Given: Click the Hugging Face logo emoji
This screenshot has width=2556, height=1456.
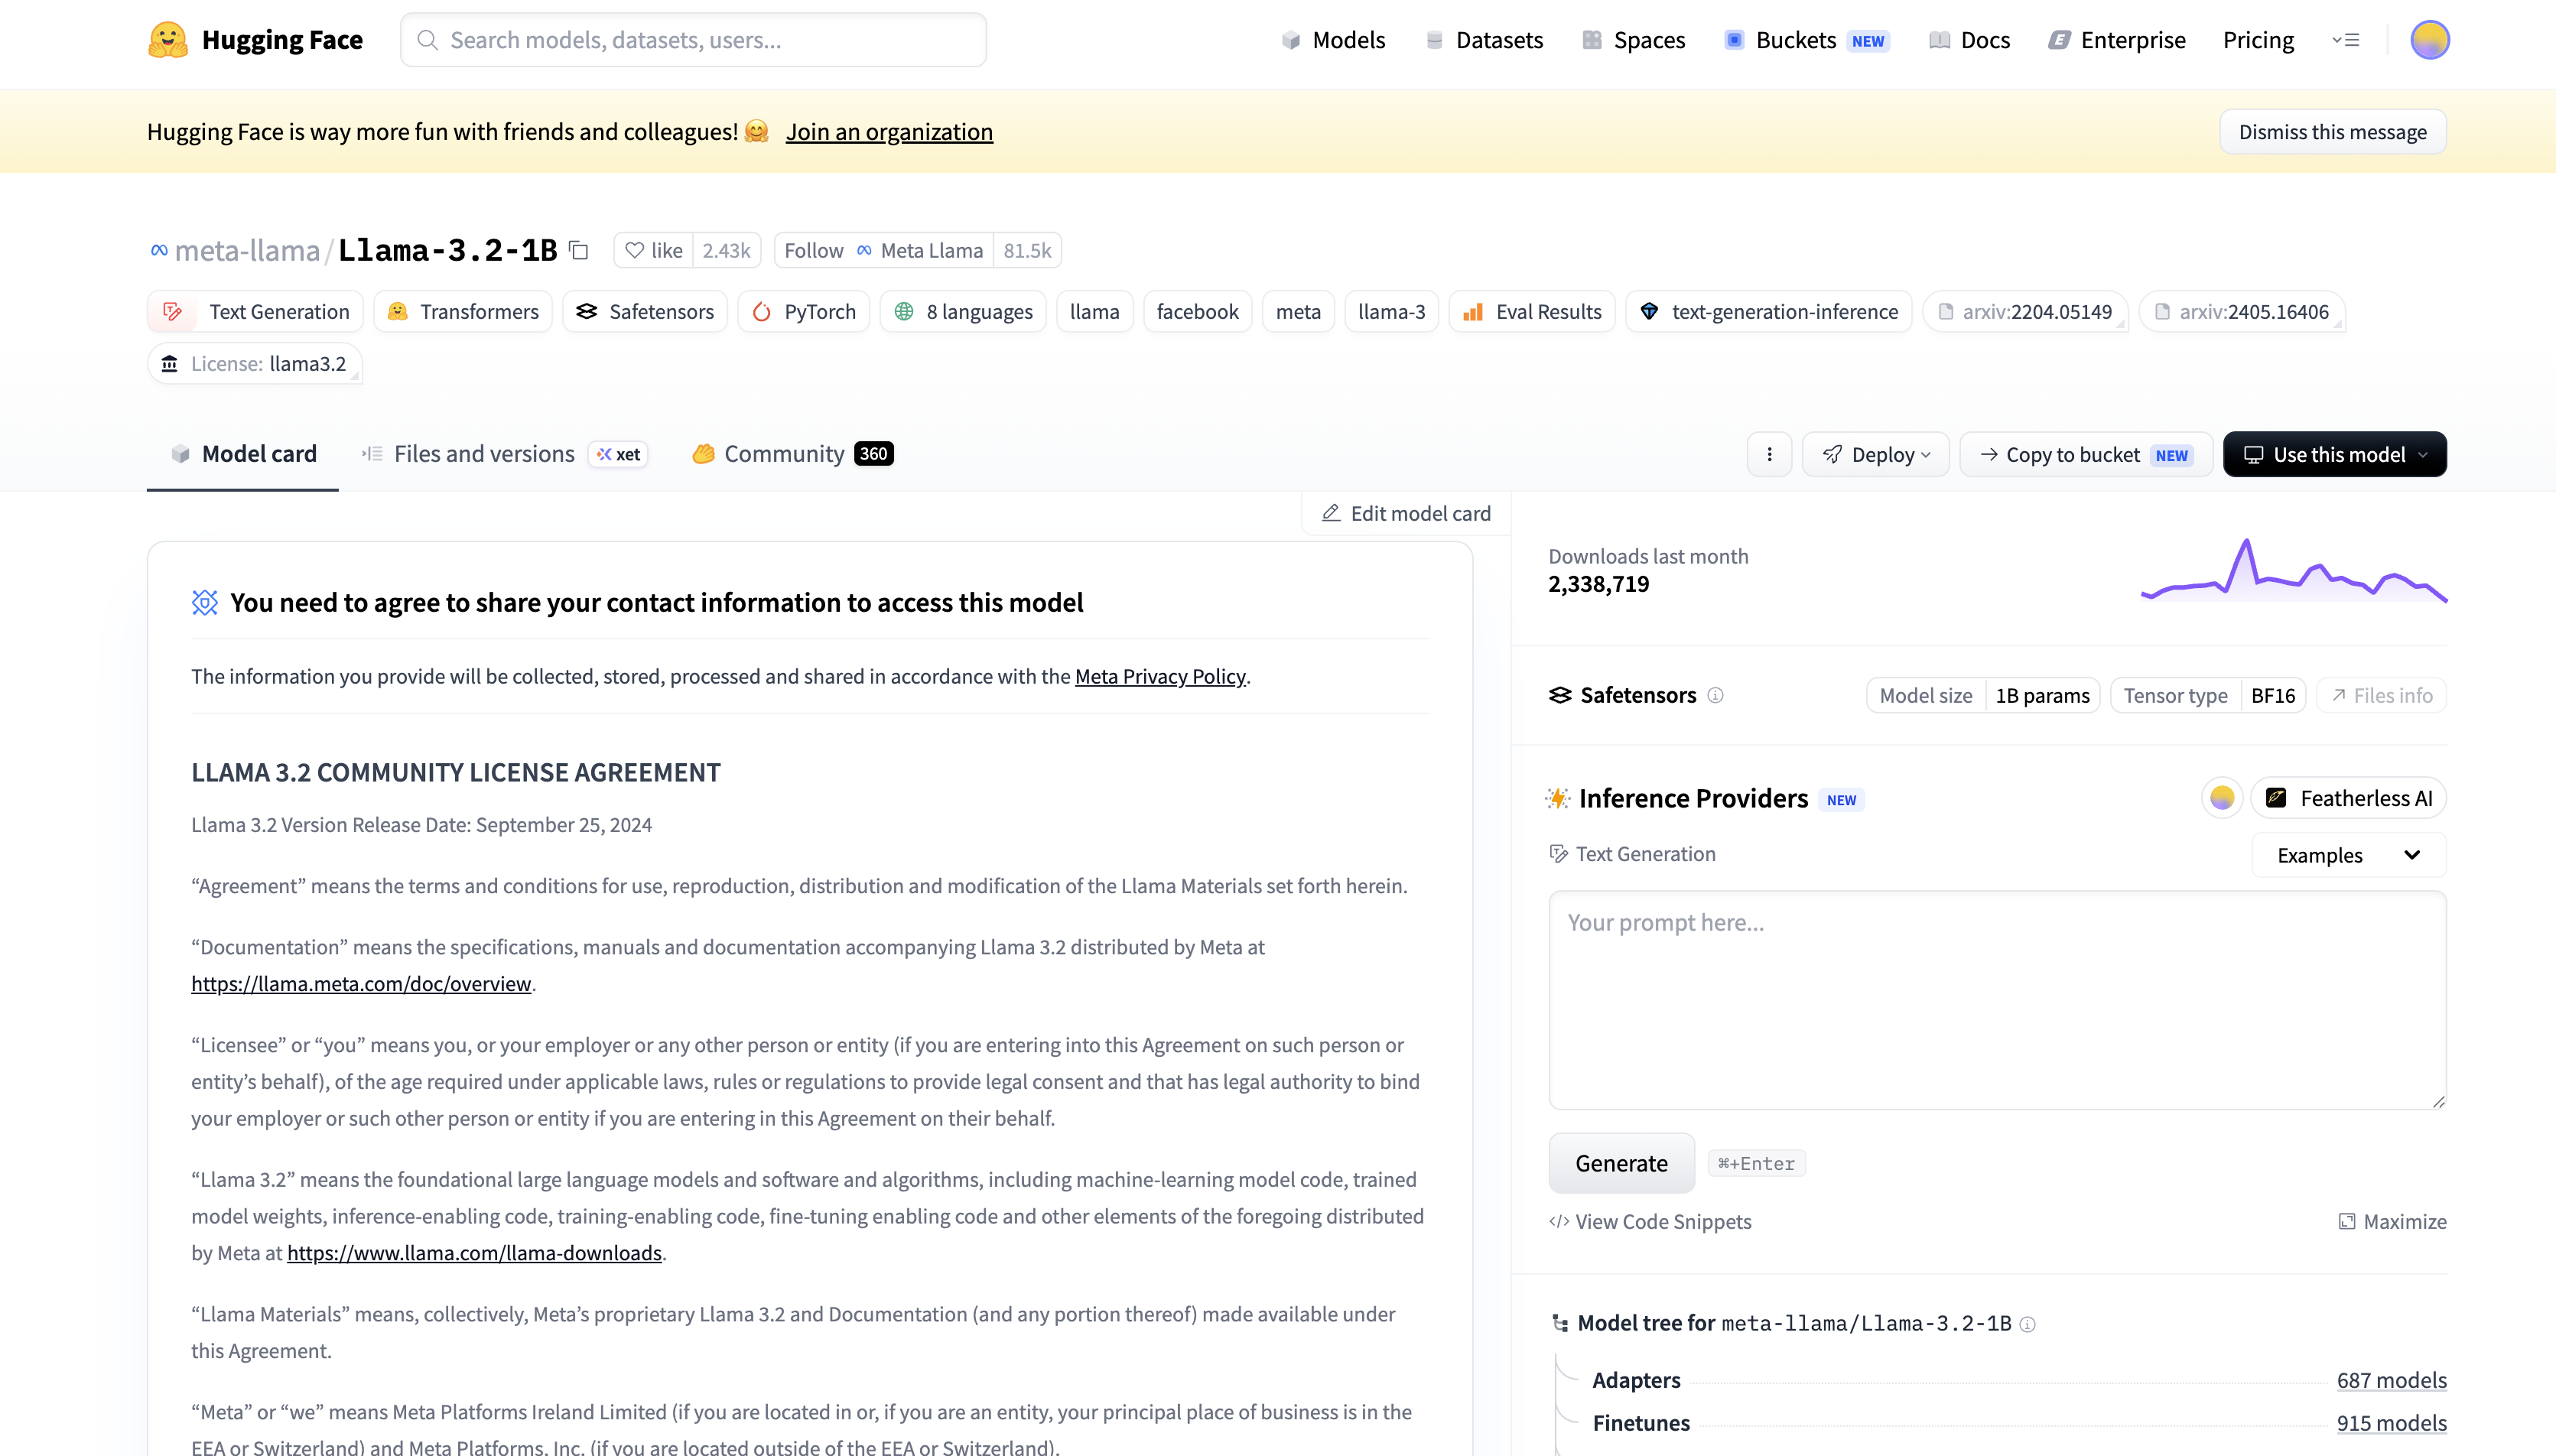Looking at the screenshot, I should (x=167, y=40).
